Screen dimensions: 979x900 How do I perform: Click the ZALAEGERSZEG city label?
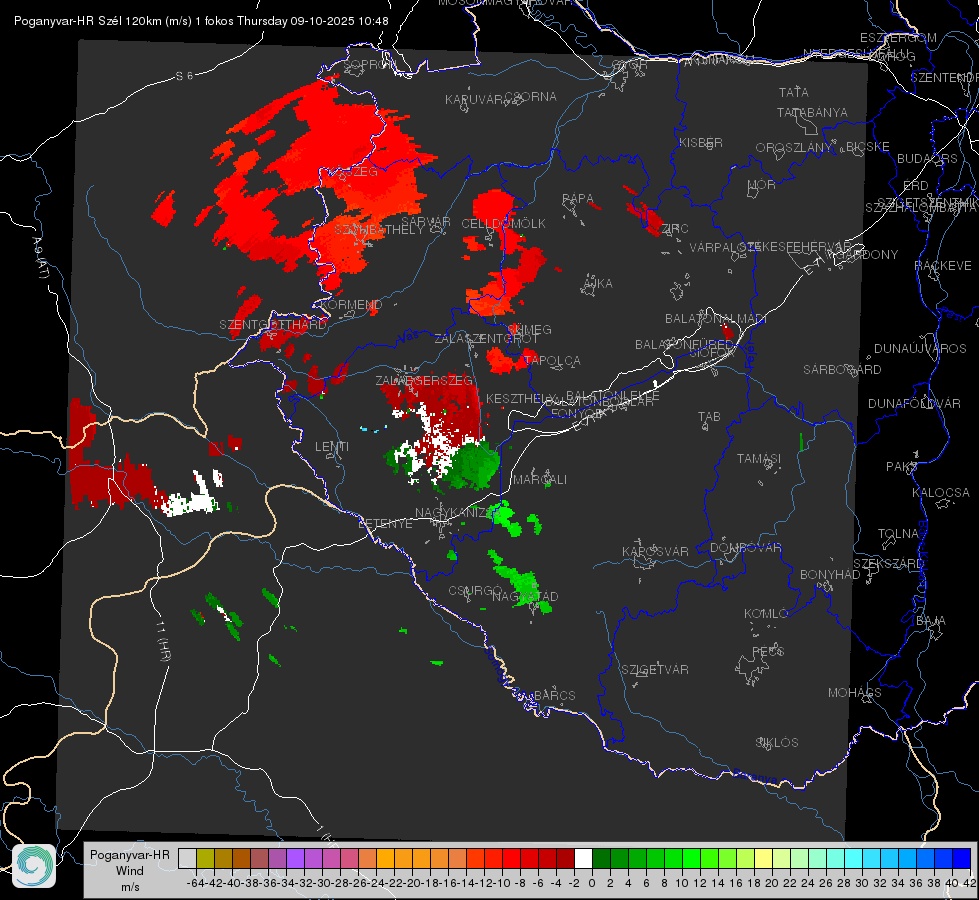tap(423, 380)
